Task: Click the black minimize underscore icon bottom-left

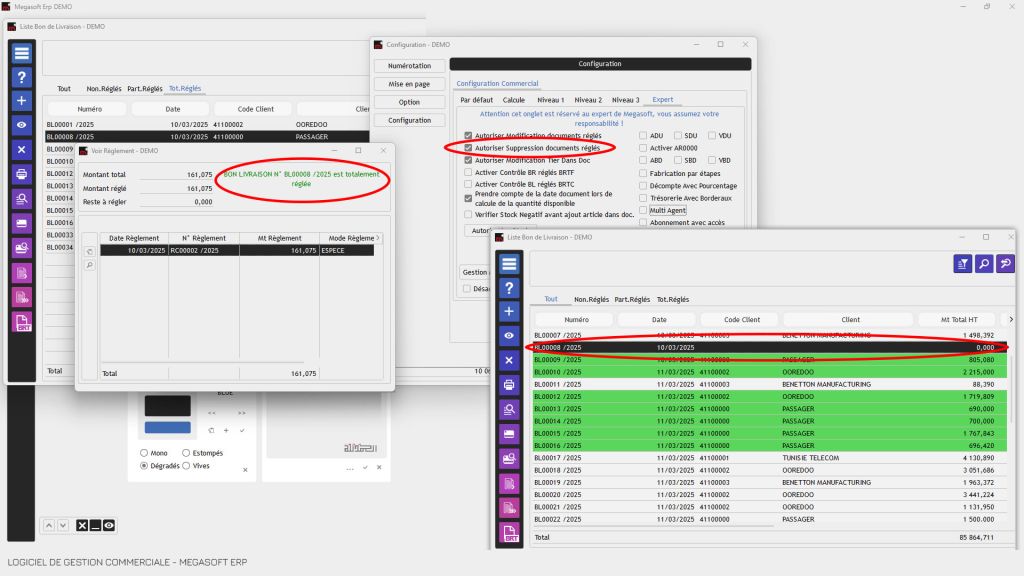Action: (x=95, y=525)
